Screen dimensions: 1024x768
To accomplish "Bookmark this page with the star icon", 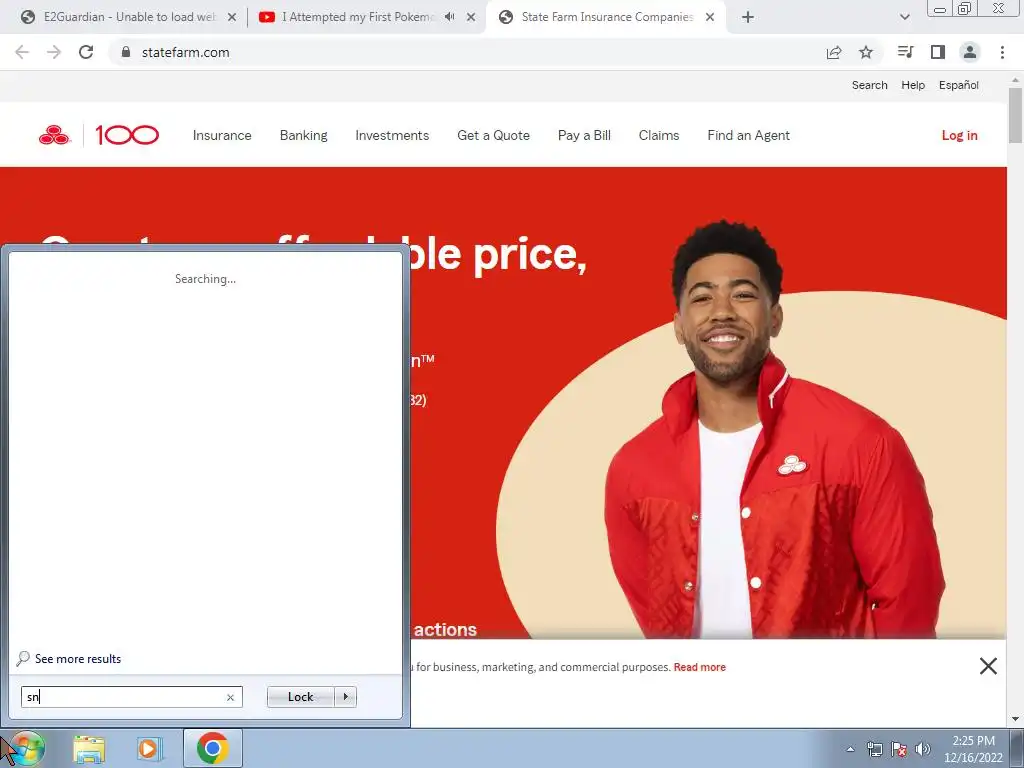I will [866, 52].
